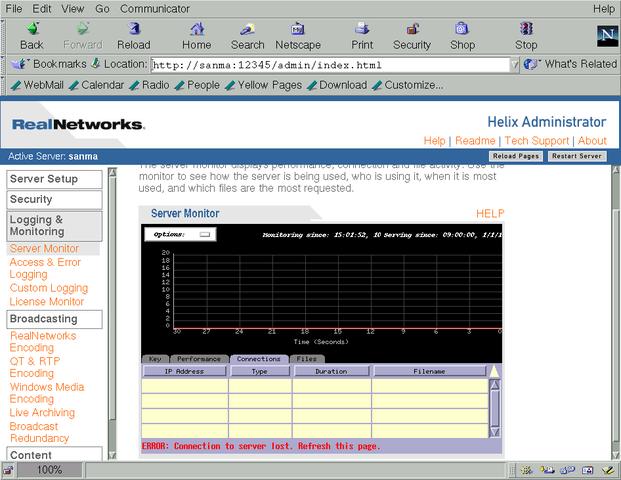Select the Connections tab
Image resolution: width=621 pixels, height=480 pixels.
[x=259, y=359]
